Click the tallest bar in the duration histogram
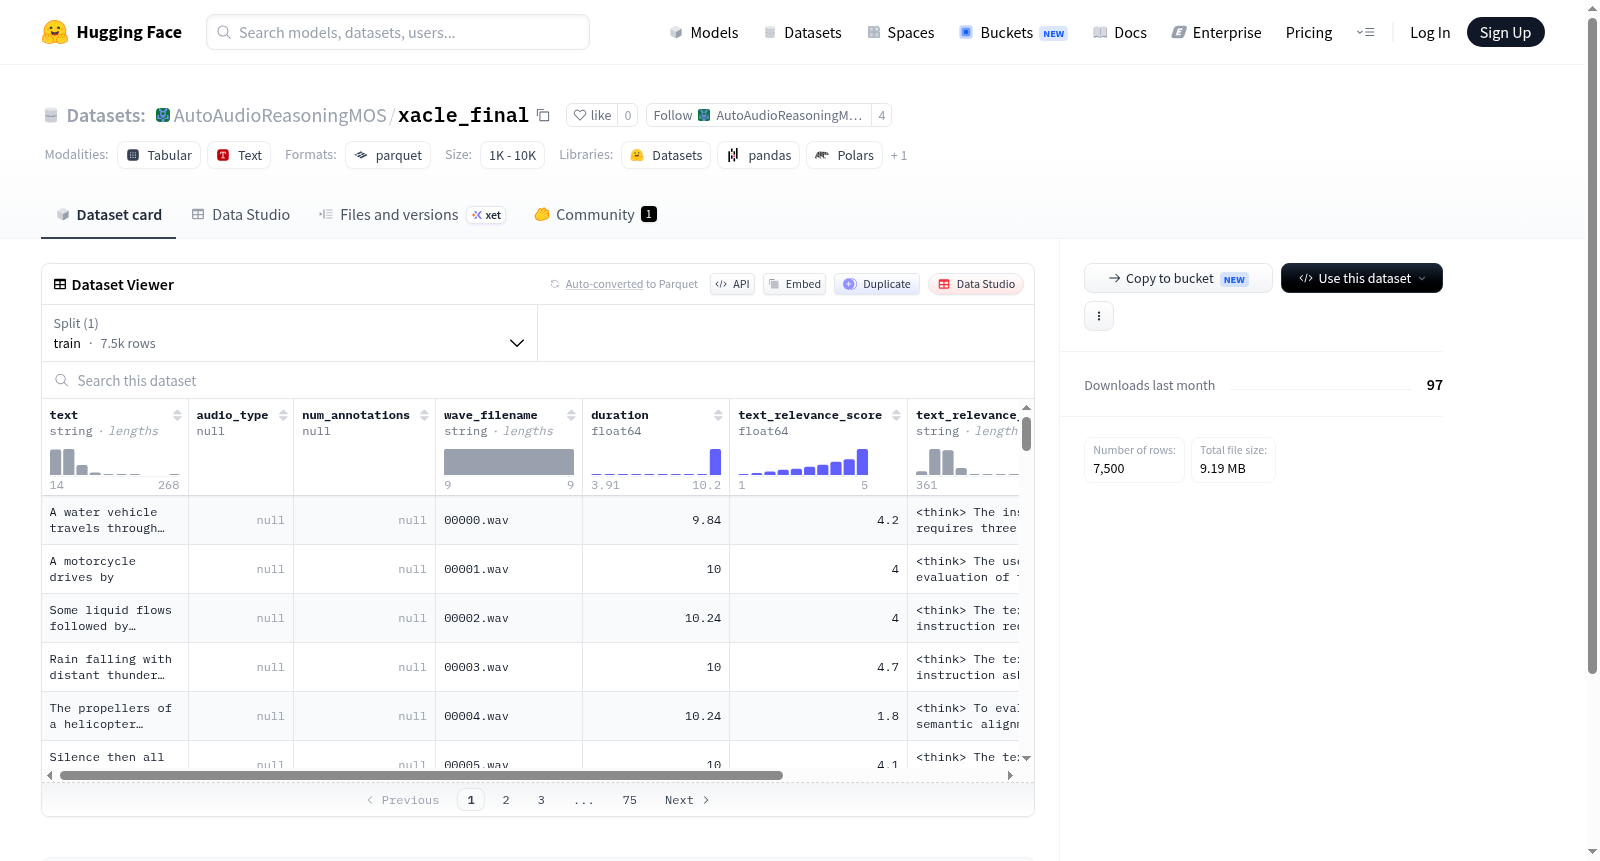1600x861 pixels. coord(715,462)
